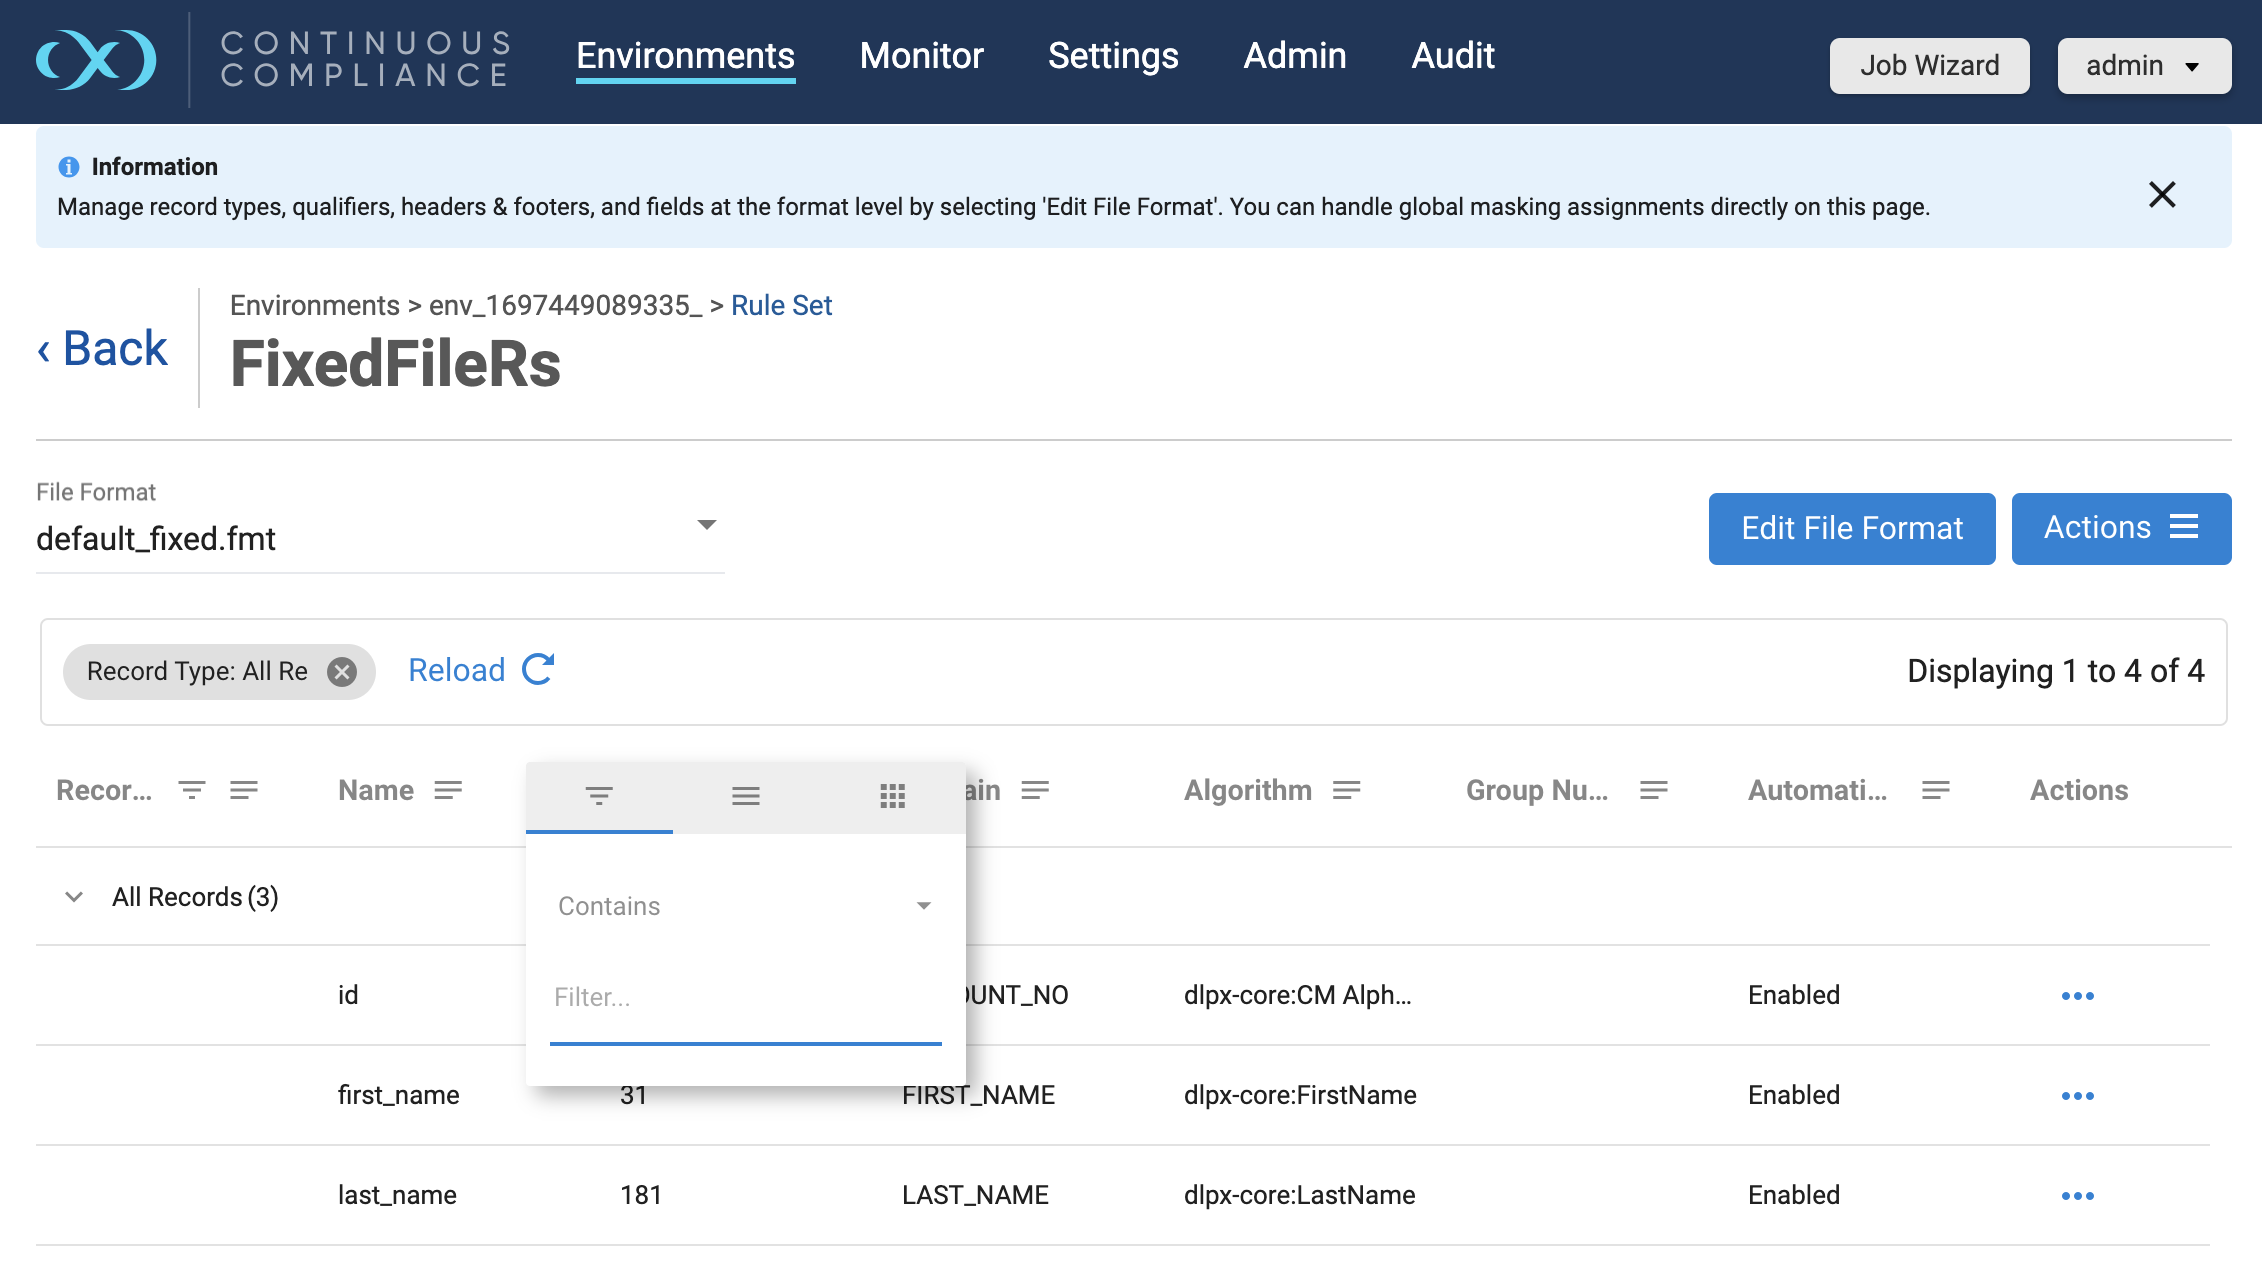Viewport: 2262px width, 1284px height.
Task: Dismiss the Information banner with X
Action: click(2162, 194)
